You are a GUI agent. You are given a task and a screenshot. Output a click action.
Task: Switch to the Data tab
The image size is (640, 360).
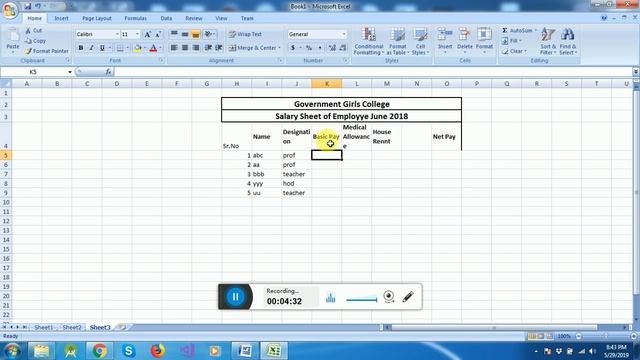(x=166, y=18)
